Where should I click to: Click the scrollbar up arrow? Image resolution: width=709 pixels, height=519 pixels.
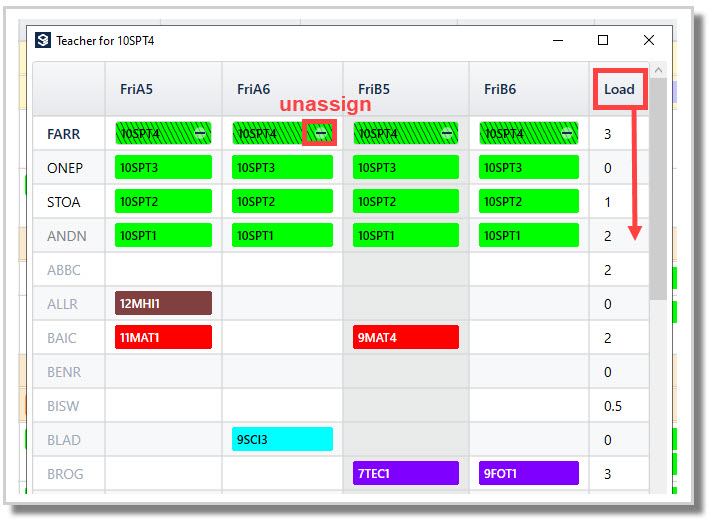[x=658, y=71]
